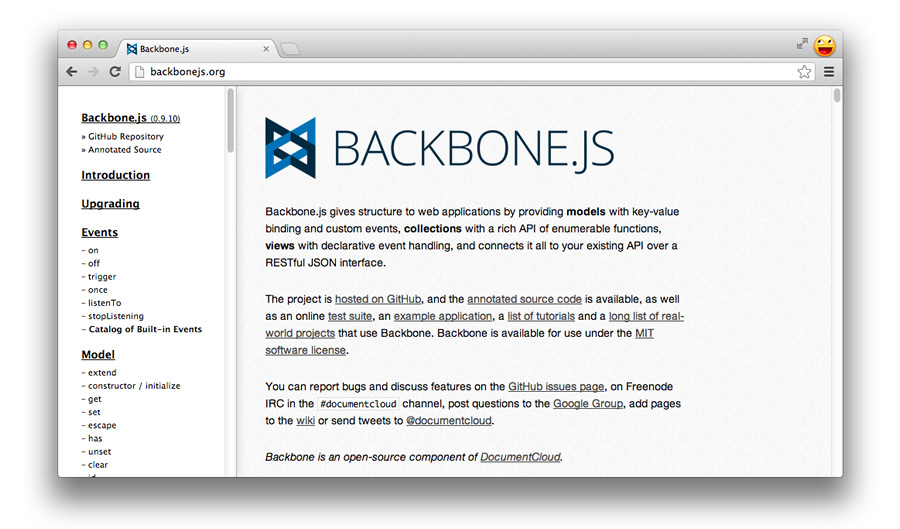Toggle fullscreen with the expand arrows icon

point(801,44)
